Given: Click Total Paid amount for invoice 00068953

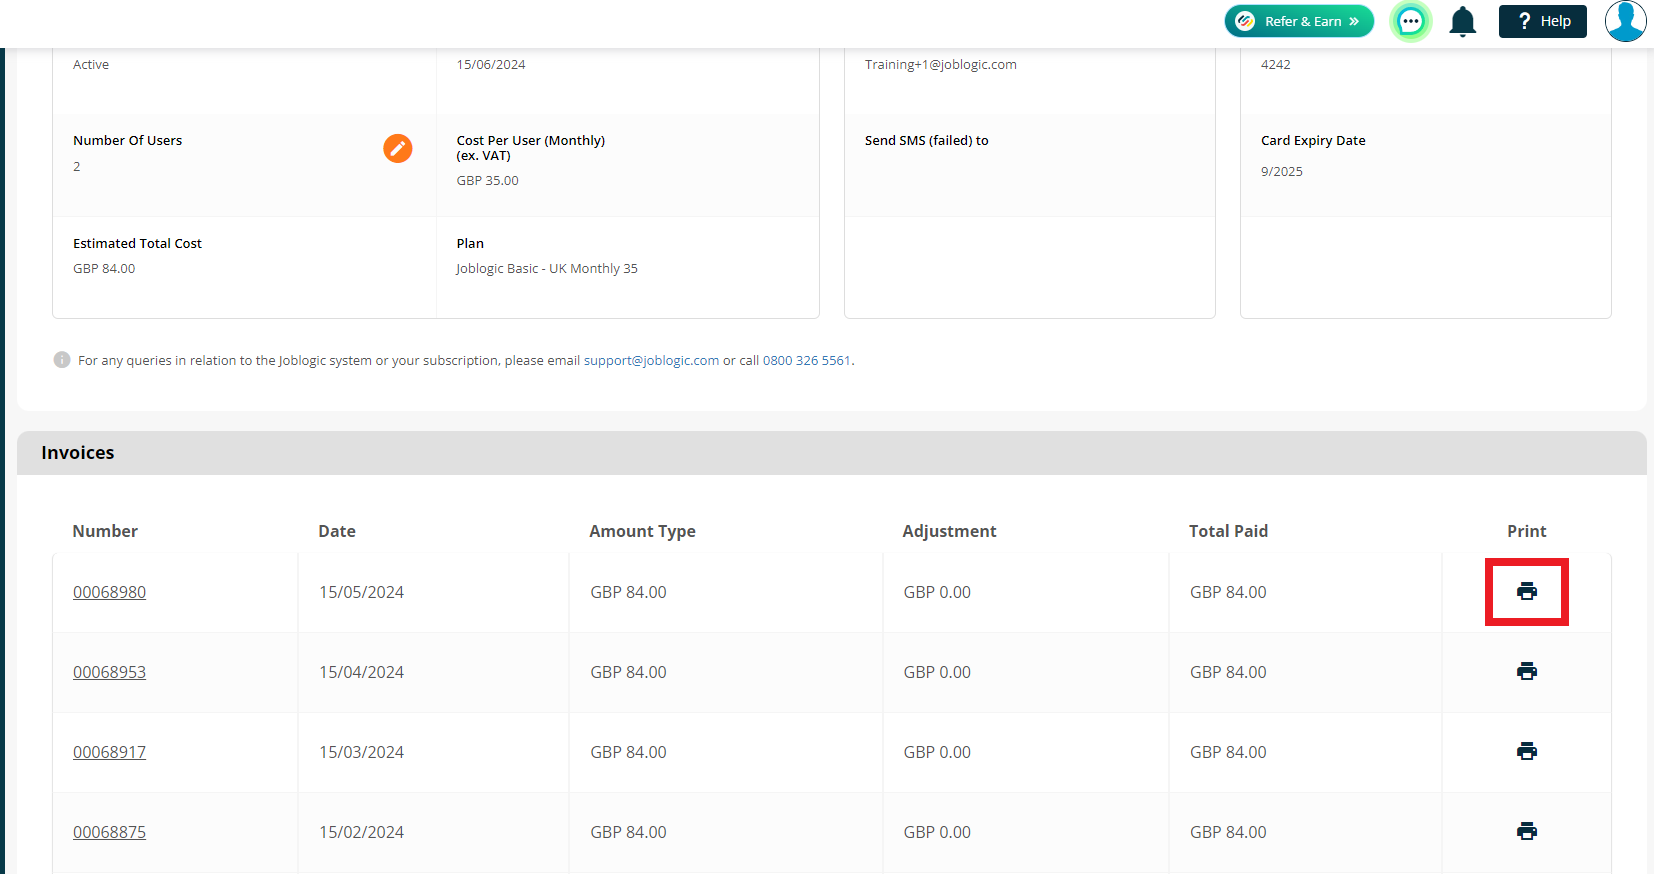Looking at the screenshot, I should point(1228,672).
